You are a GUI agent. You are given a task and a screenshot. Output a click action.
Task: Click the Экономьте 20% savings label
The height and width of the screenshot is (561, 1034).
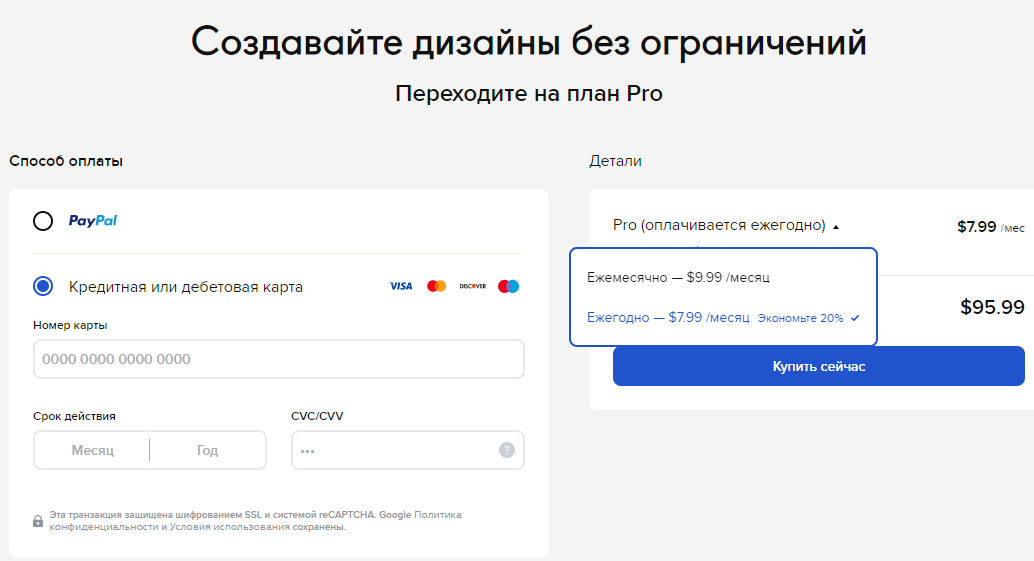coord(801,318)
